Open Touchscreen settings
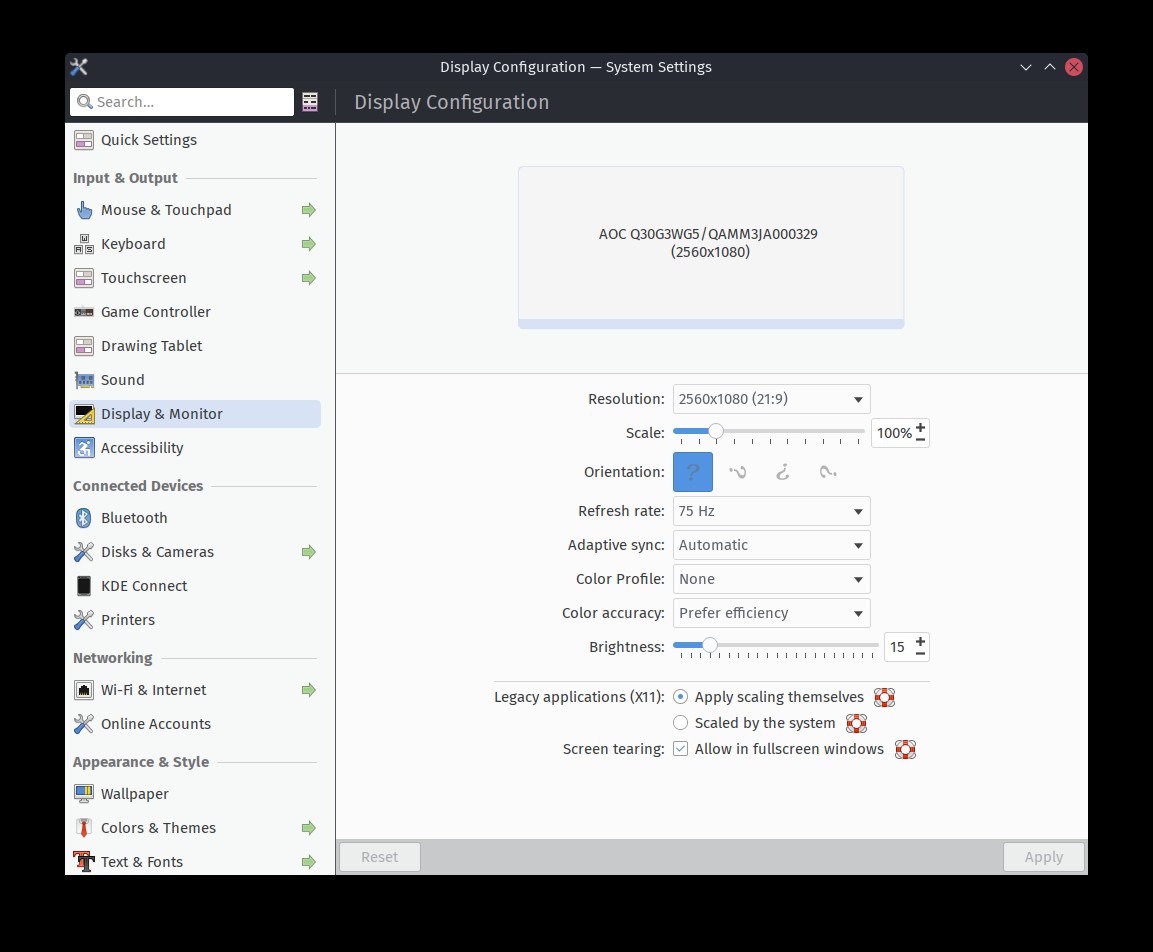Viewport: 1153px width, 952px height. point(195,278)
